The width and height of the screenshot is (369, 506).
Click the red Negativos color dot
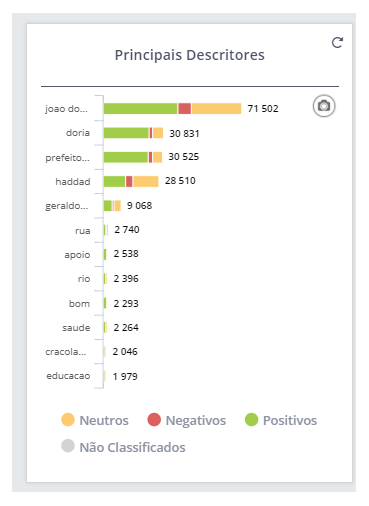[x=154, y=420]
